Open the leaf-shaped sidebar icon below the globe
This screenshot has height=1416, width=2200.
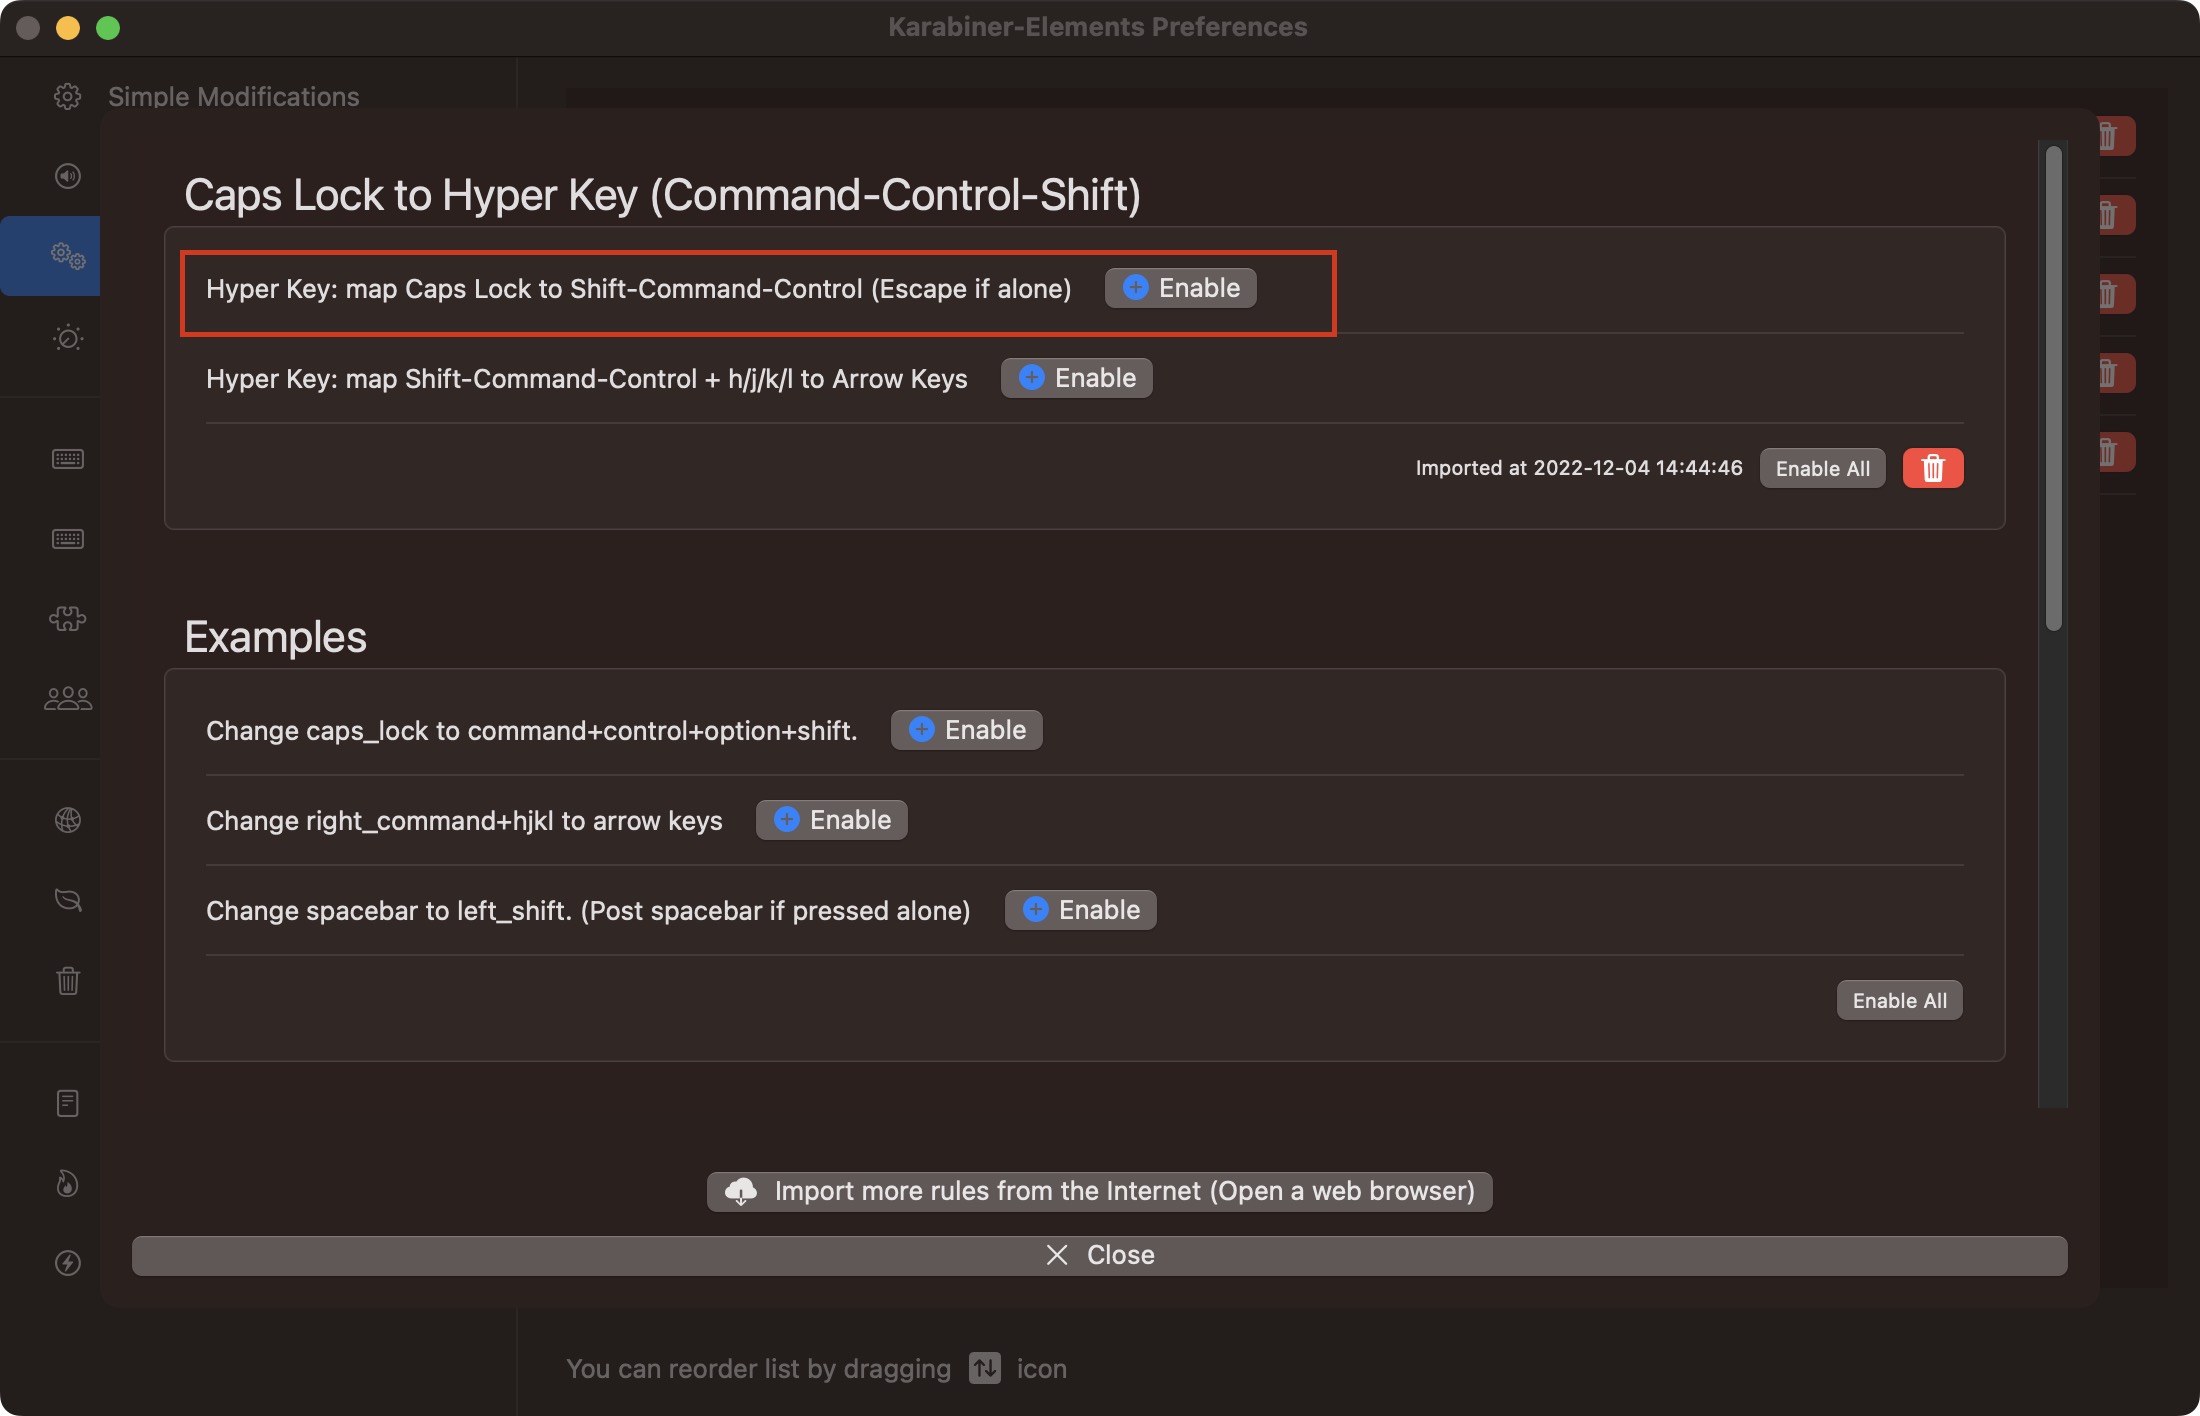67,900
